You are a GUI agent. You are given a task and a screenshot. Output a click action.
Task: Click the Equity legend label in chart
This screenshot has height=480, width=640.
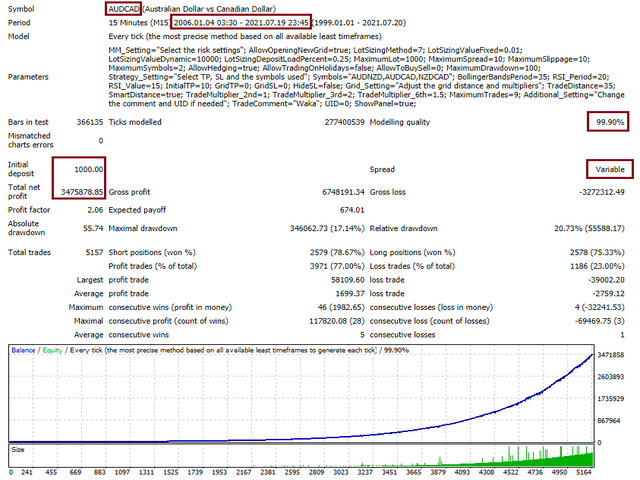click(52, 350)
